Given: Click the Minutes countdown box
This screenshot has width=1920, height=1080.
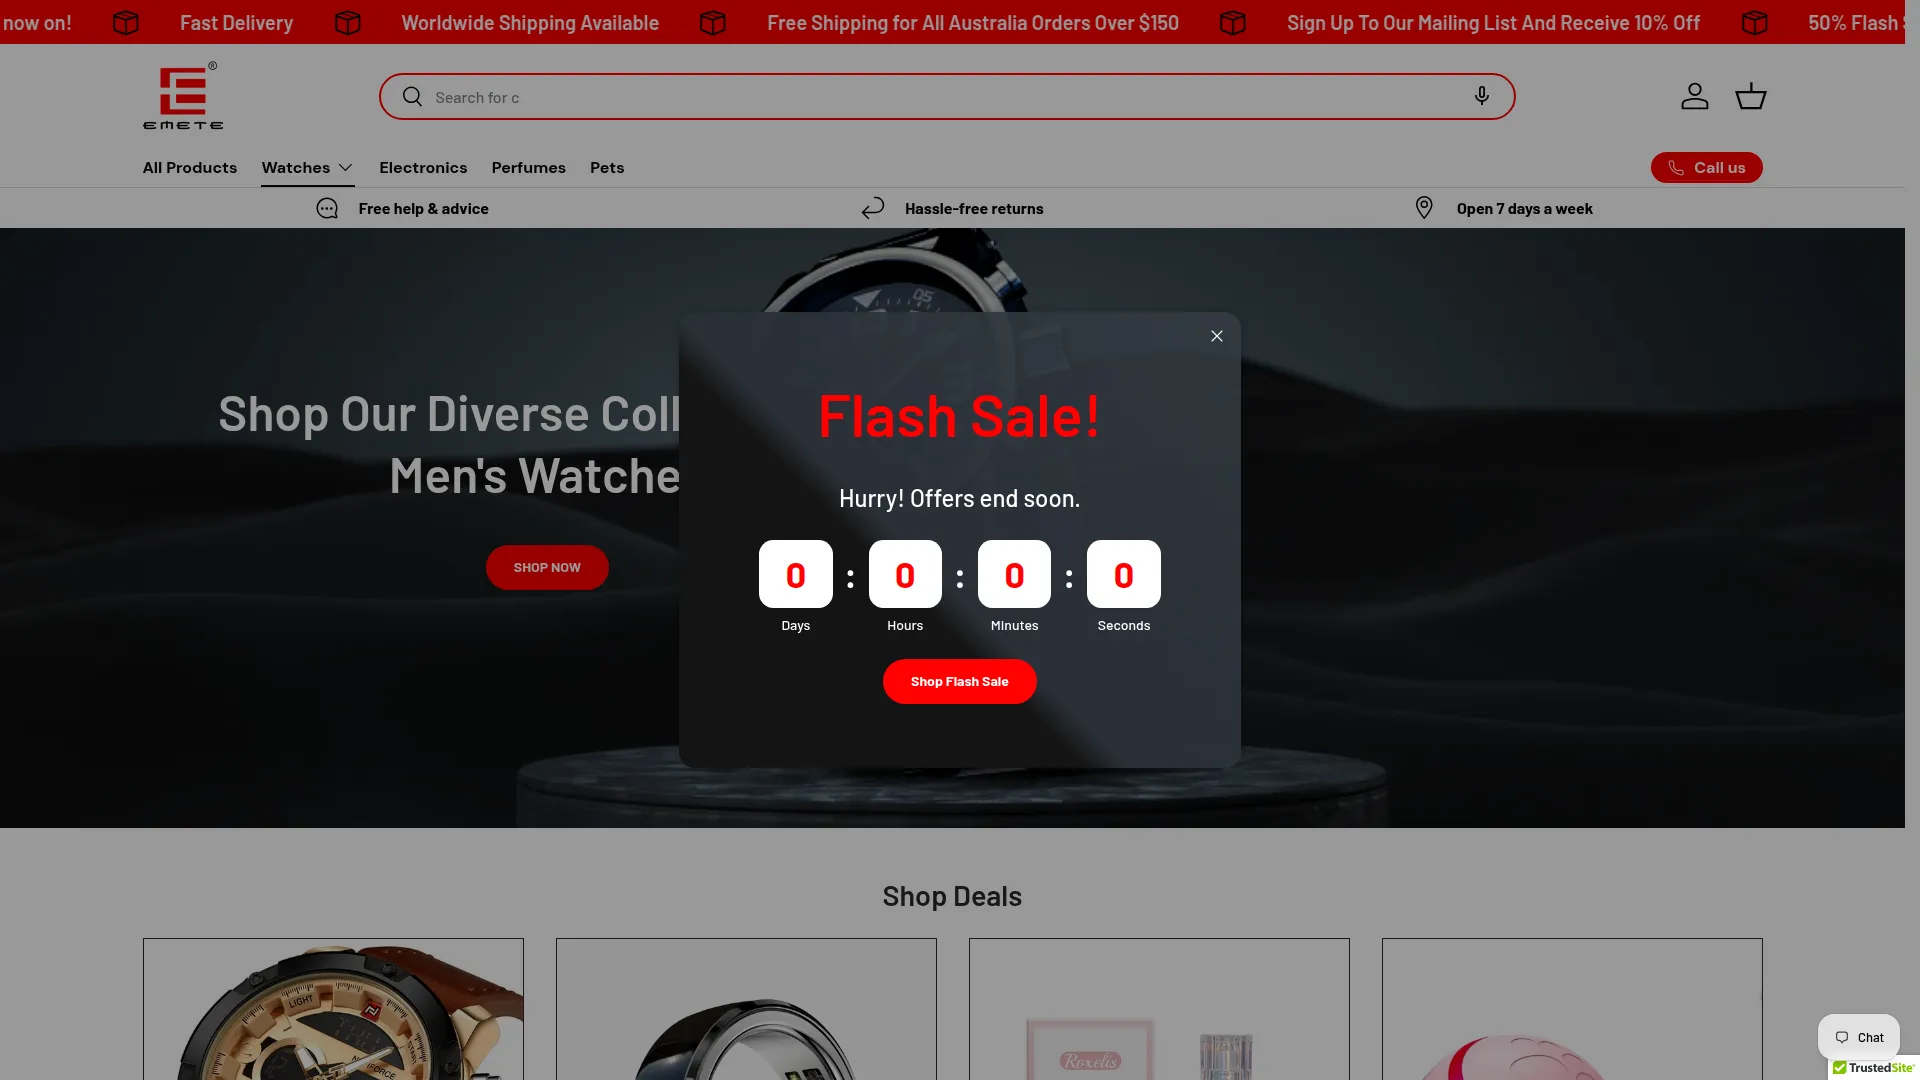Looking at the screenshot, I should coord(1014,574).
